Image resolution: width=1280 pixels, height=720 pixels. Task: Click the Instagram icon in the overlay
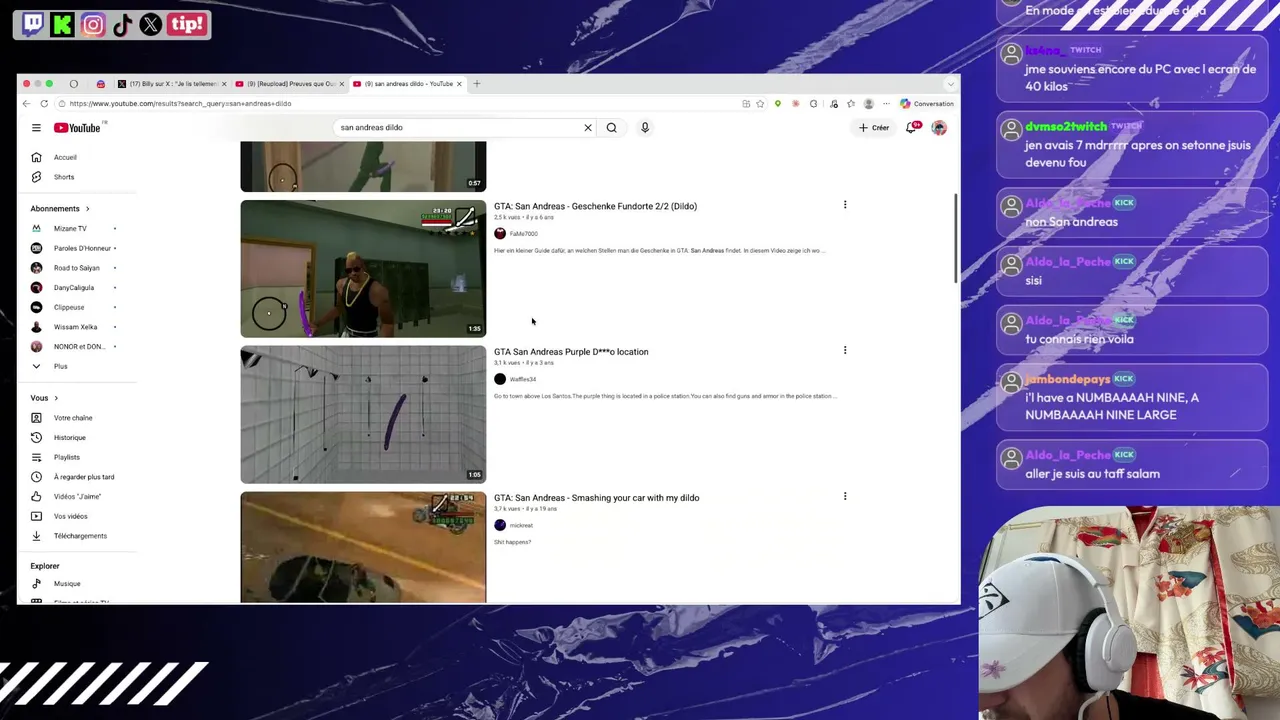click(92, 24)
